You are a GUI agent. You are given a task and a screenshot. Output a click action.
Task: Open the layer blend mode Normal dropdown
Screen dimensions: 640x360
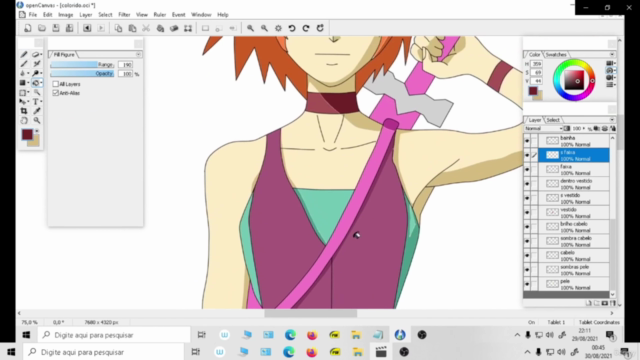(x=543, y=129)
